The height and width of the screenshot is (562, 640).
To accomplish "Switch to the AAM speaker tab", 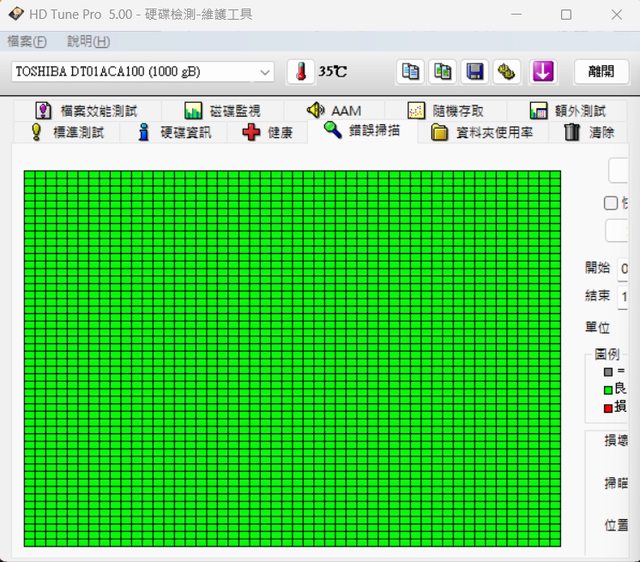I will 334,110.
